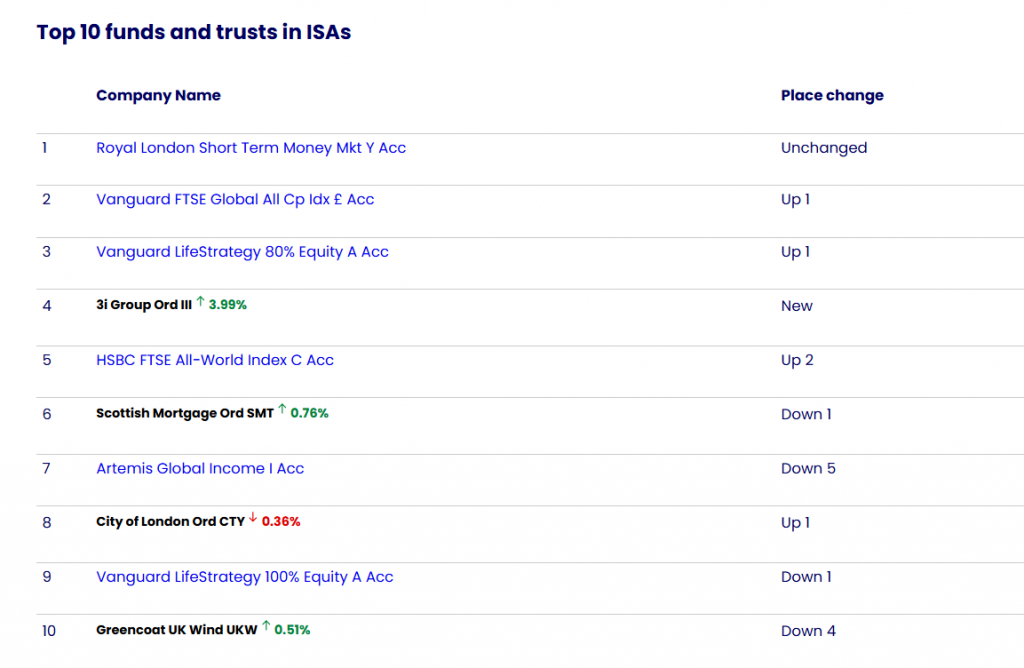Image resolution: width=1024 pixels, height=668 pixels.
Task: Click the Company Name column header
Action: [x=158, y=96]
